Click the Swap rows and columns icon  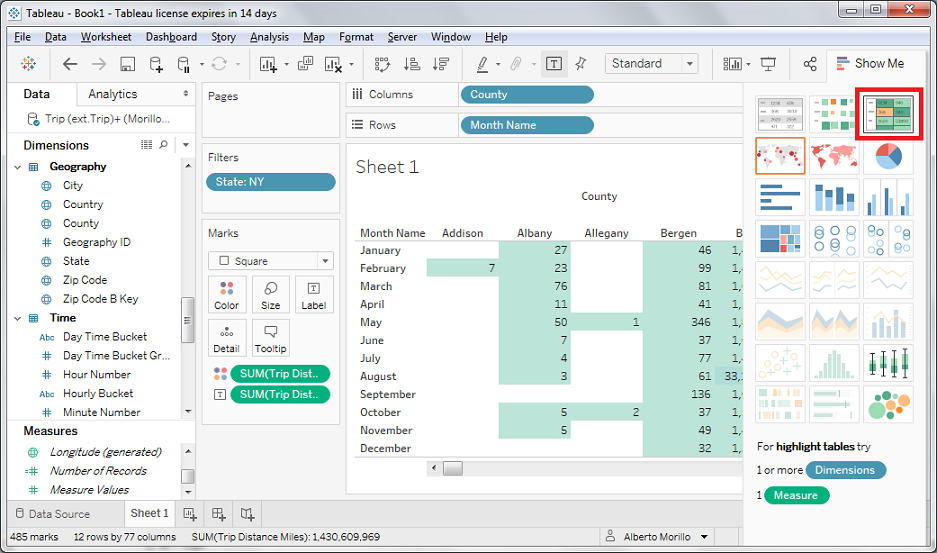pos(382,64)
